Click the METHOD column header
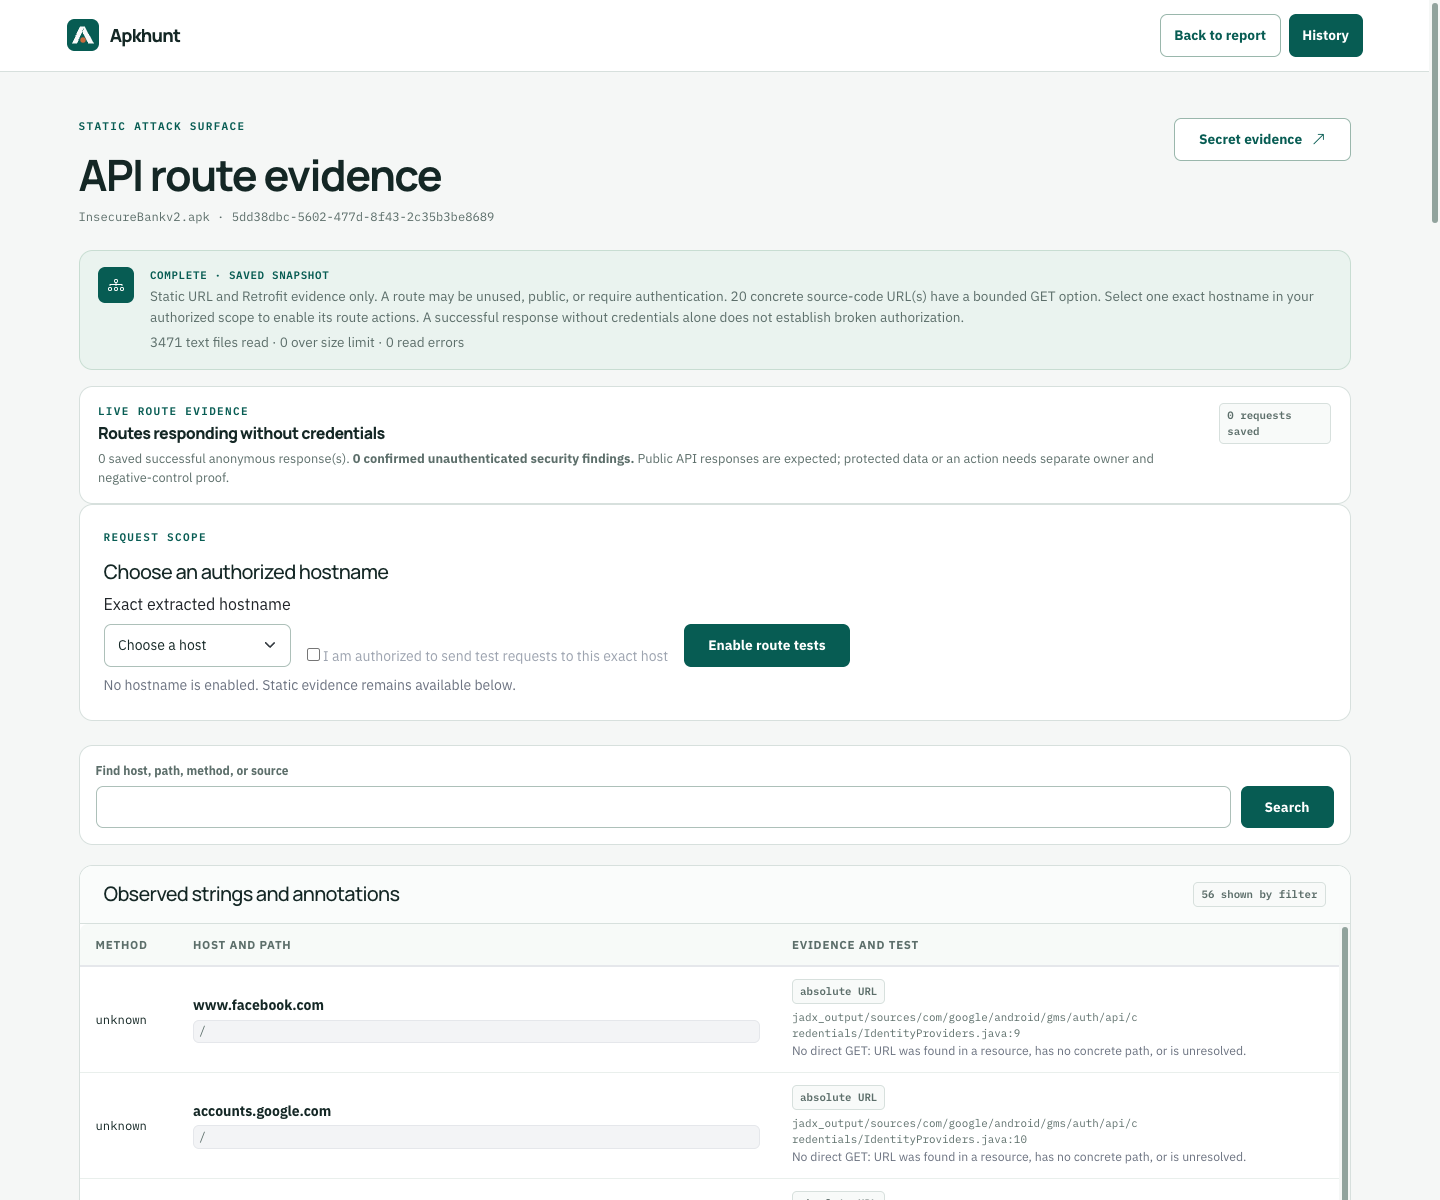Image resolution: width=1440 pixels, height=1200 pixels. click(x=121, y=945)
